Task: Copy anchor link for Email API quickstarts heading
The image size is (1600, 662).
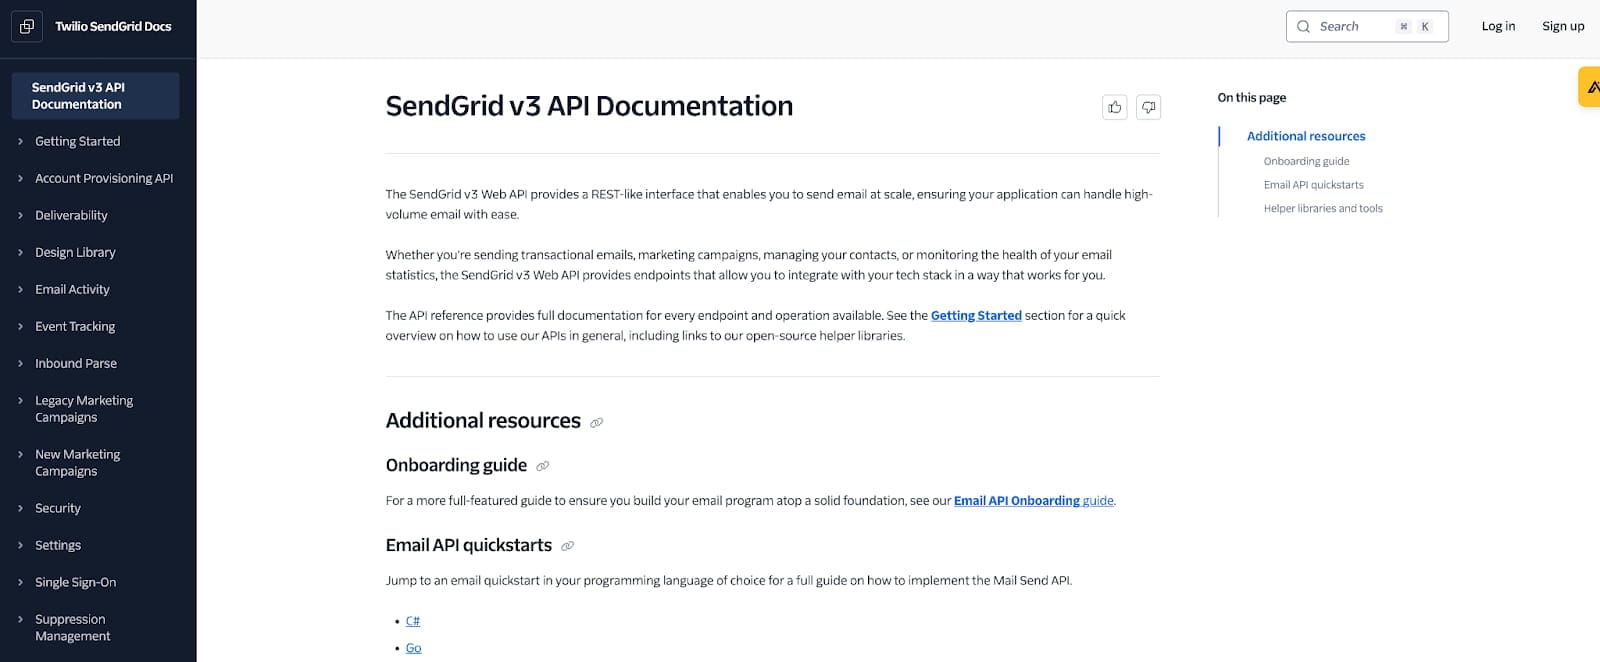Action: [568, 546]
